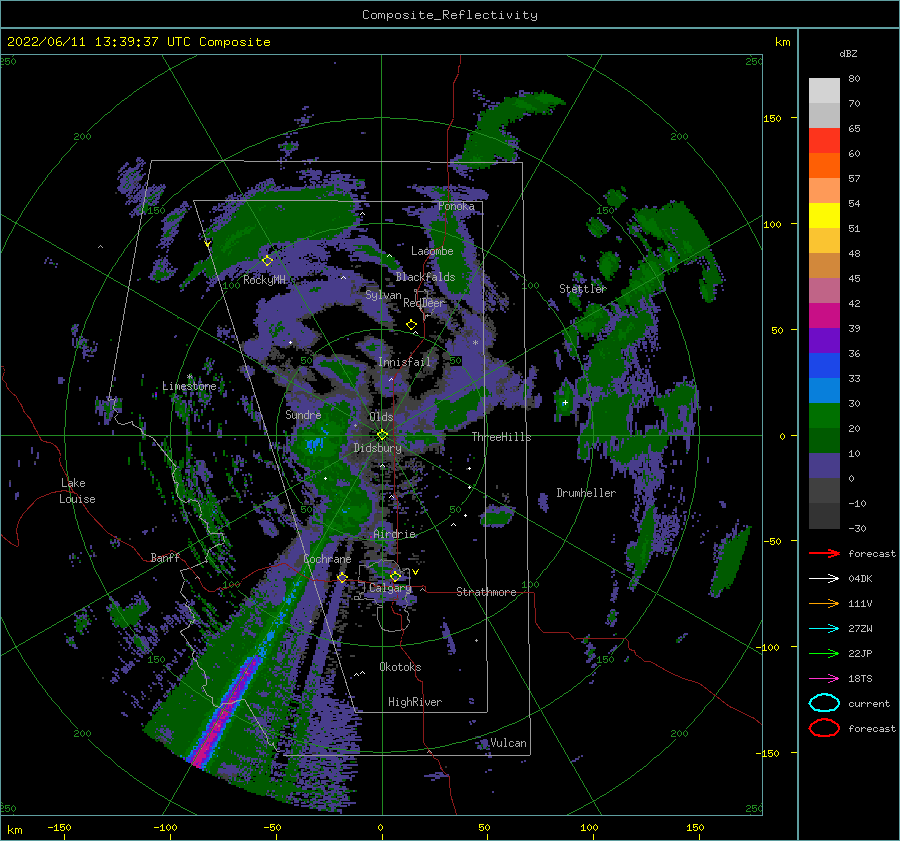
Task: Click the Olds city label
Action: (381, 417)
